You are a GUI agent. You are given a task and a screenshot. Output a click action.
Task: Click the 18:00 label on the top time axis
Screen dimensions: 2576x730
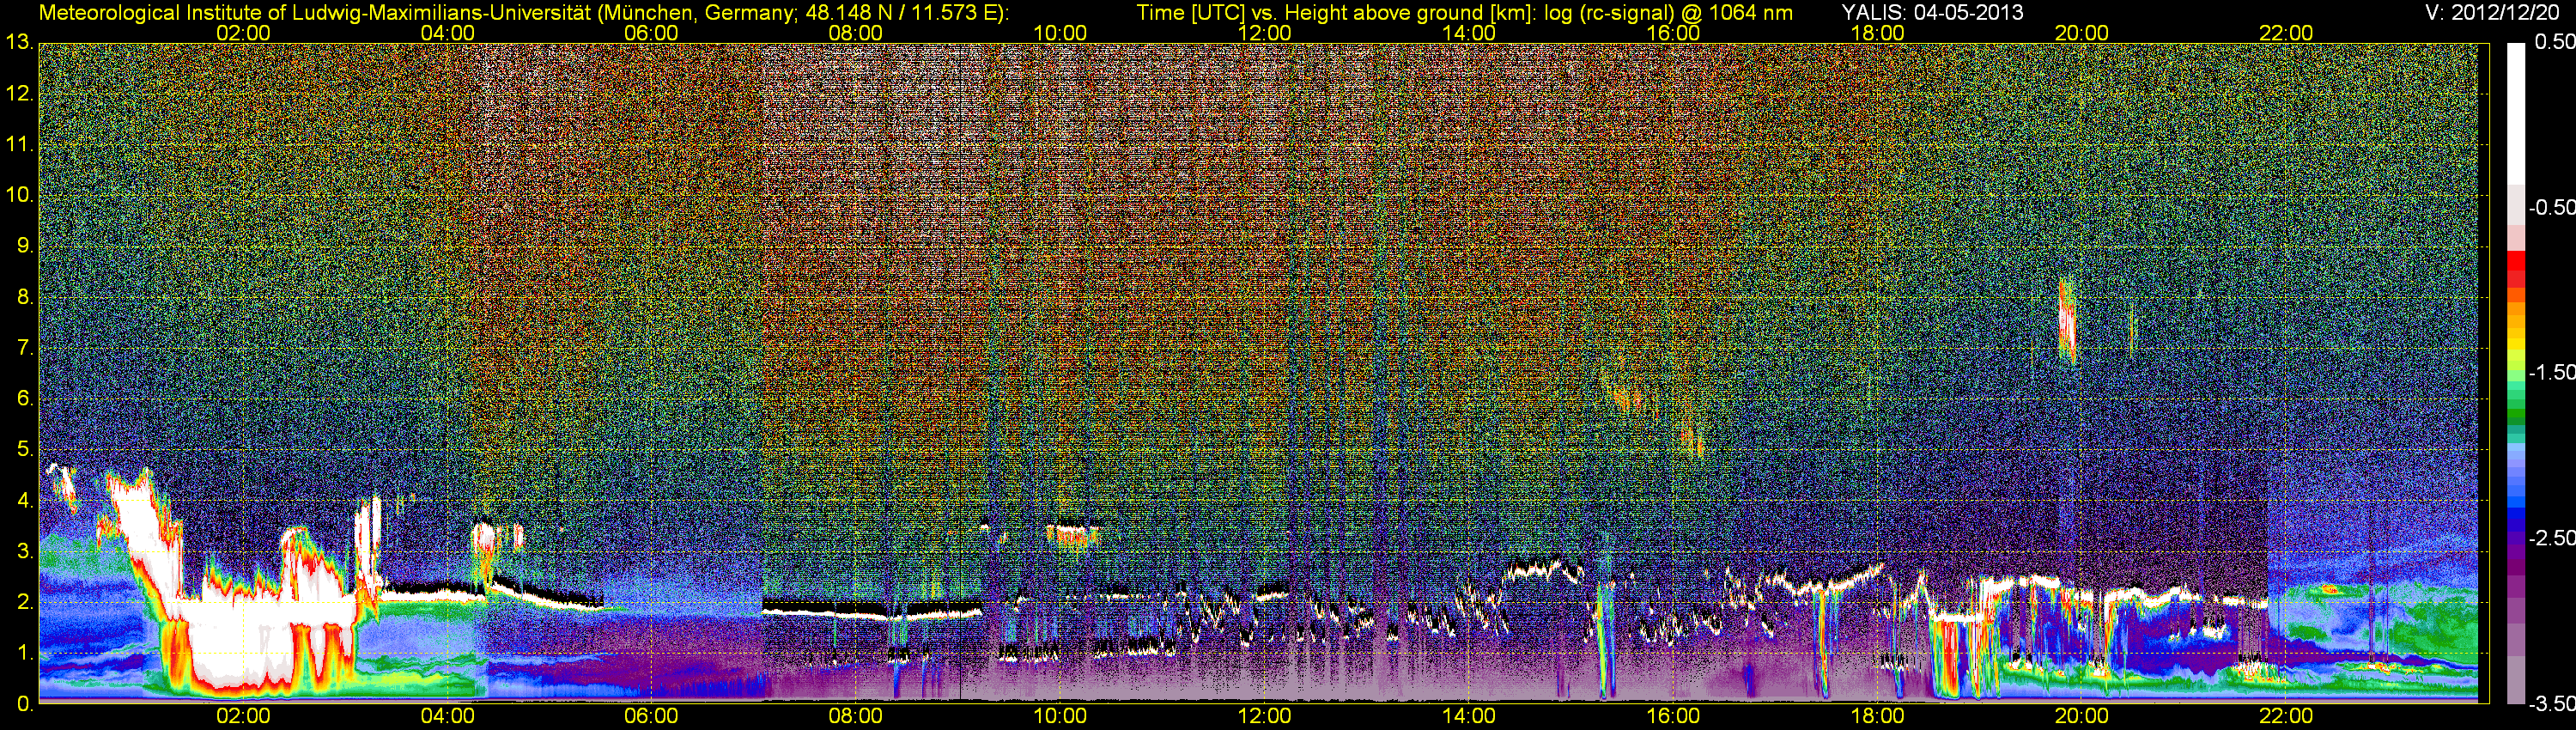[1877, 33]
